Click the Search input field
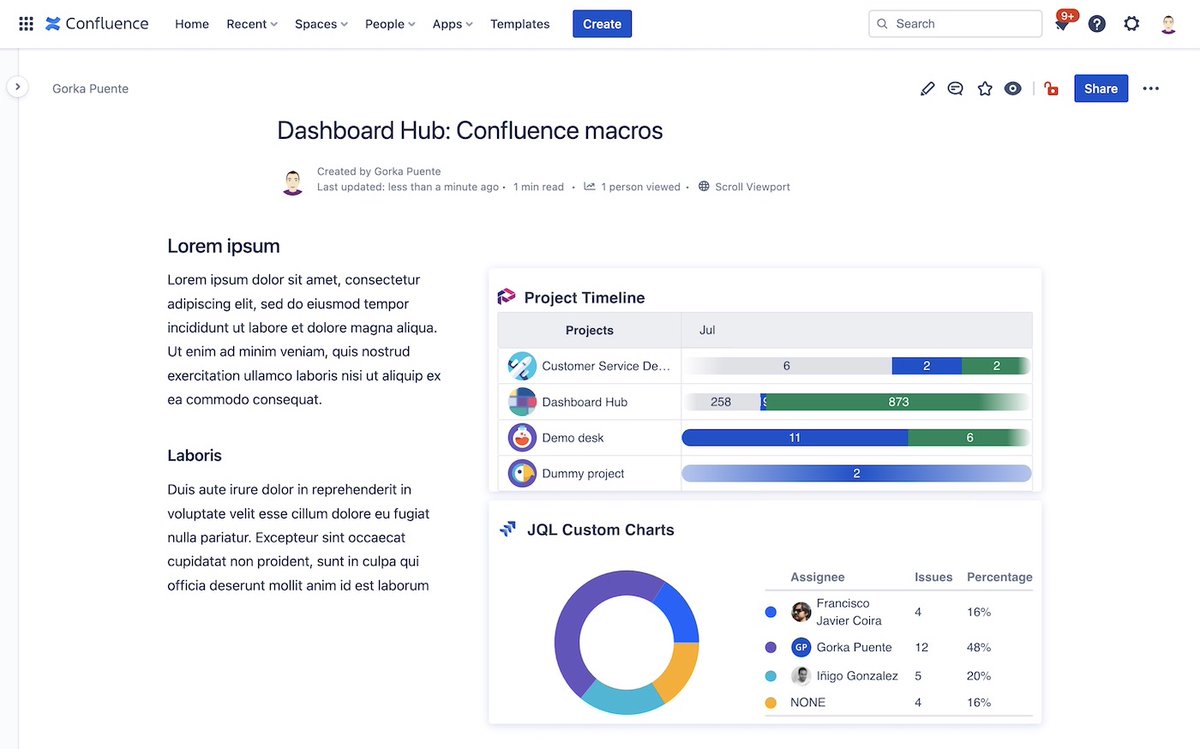This screenshot has height=749, width=1200. pyautogui.click(x=955, y=24)
